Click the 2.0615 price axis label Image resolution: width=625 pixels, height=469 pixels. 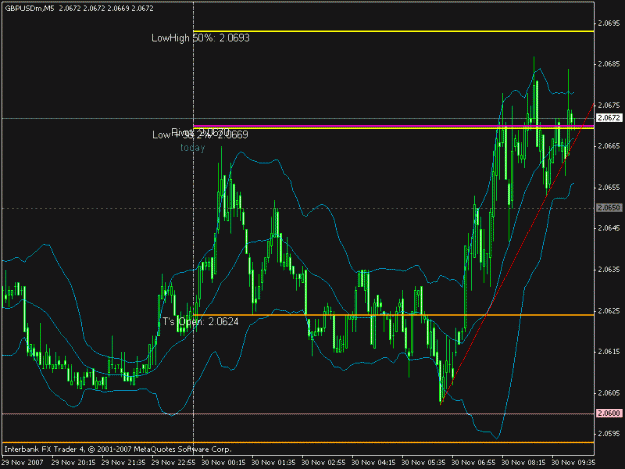click(609, 352)
